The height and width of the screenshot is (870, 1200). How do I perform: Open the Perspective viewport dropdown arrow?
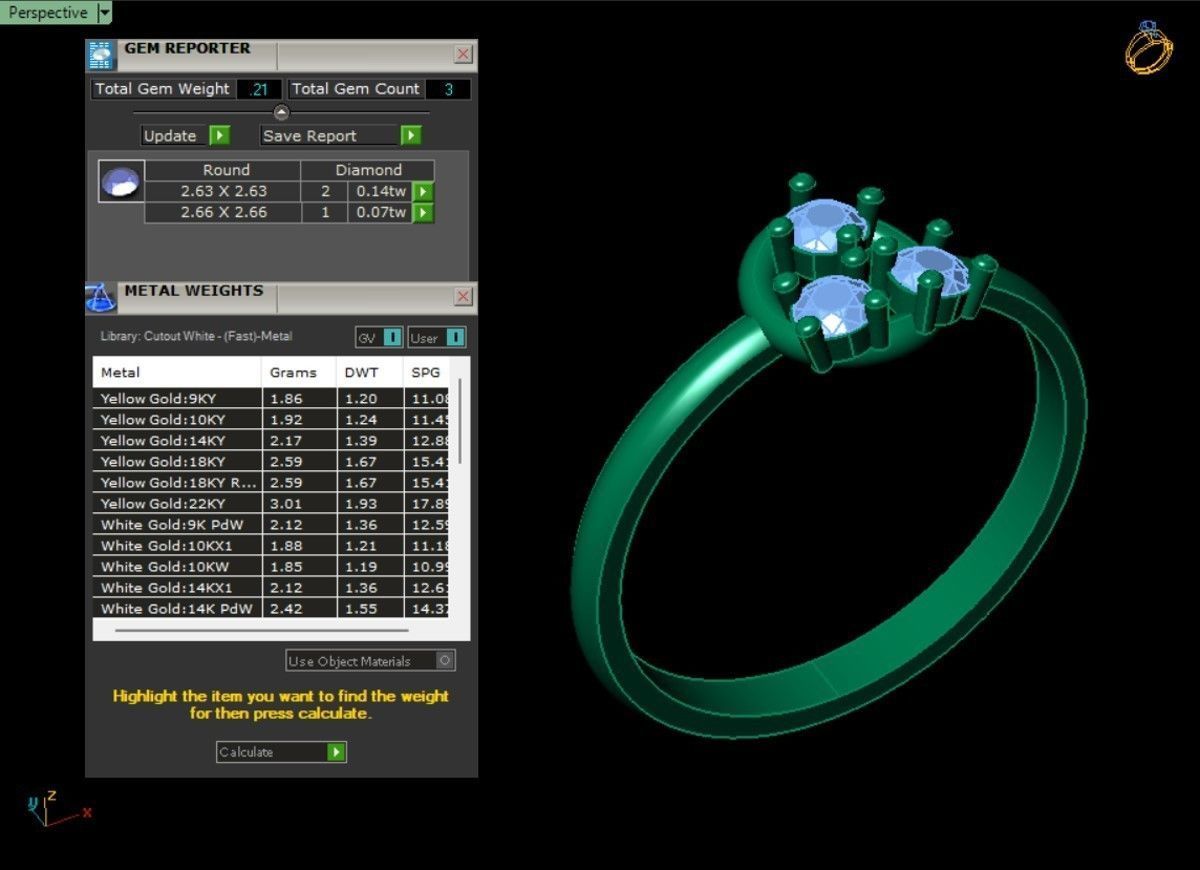click(105, 13)
